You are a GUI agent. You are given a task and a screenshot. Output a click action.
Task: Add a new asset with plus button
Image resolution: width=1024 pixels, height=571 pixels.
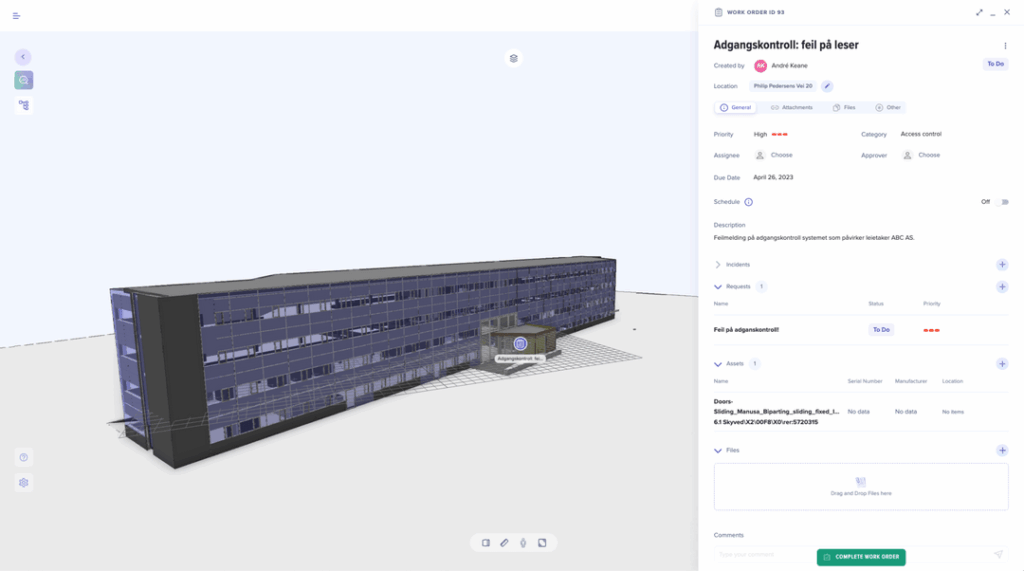click(1002, 364)
